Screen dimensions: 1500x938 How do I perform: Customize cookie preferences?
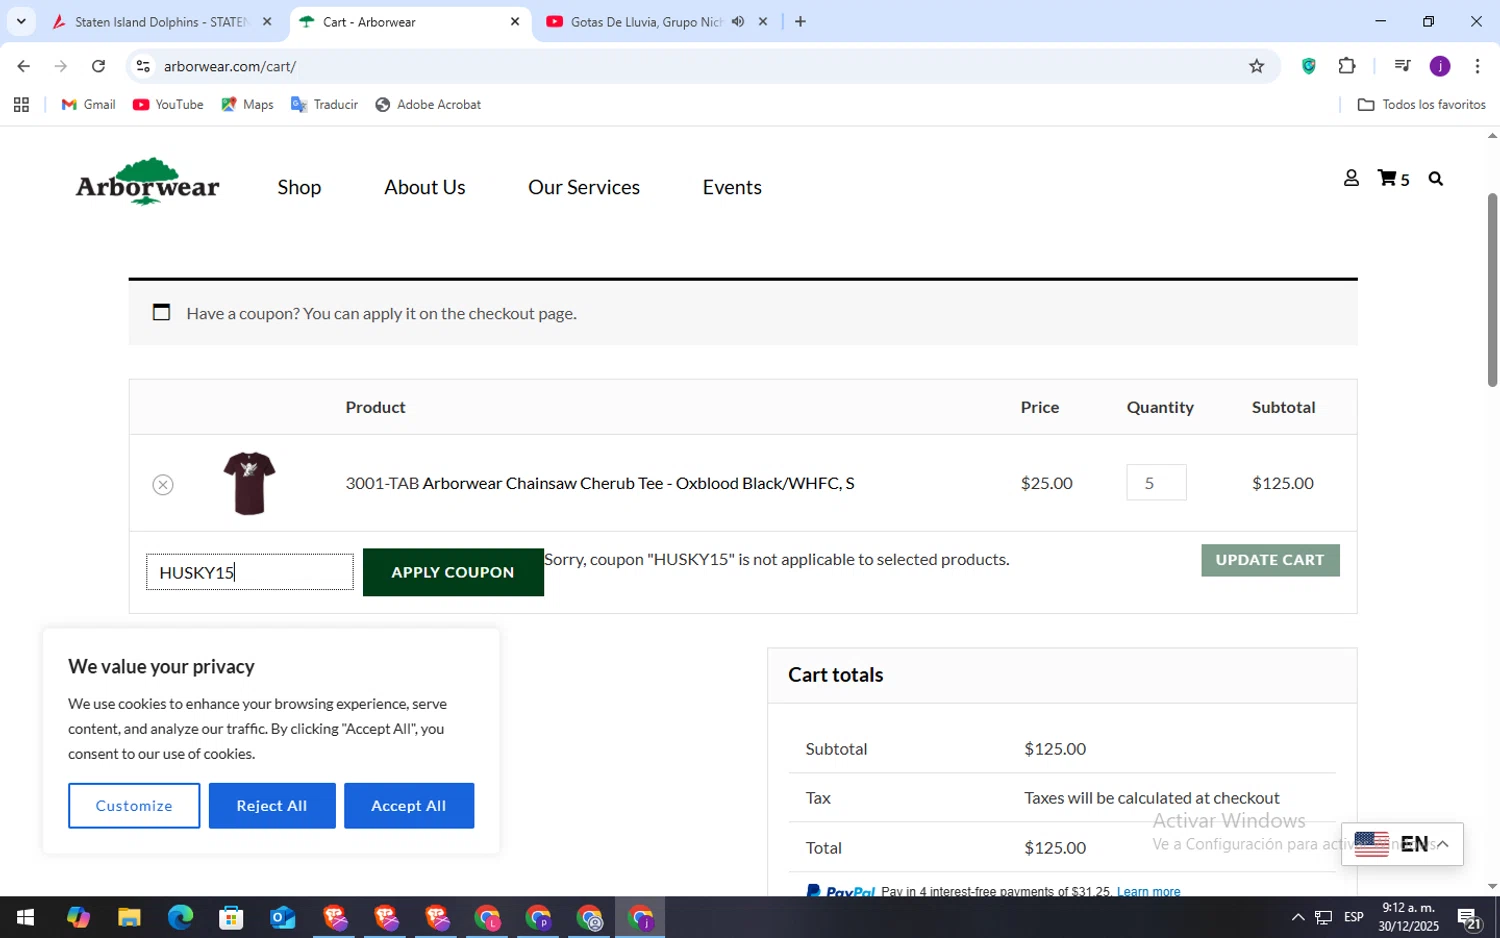pos(134,806)
